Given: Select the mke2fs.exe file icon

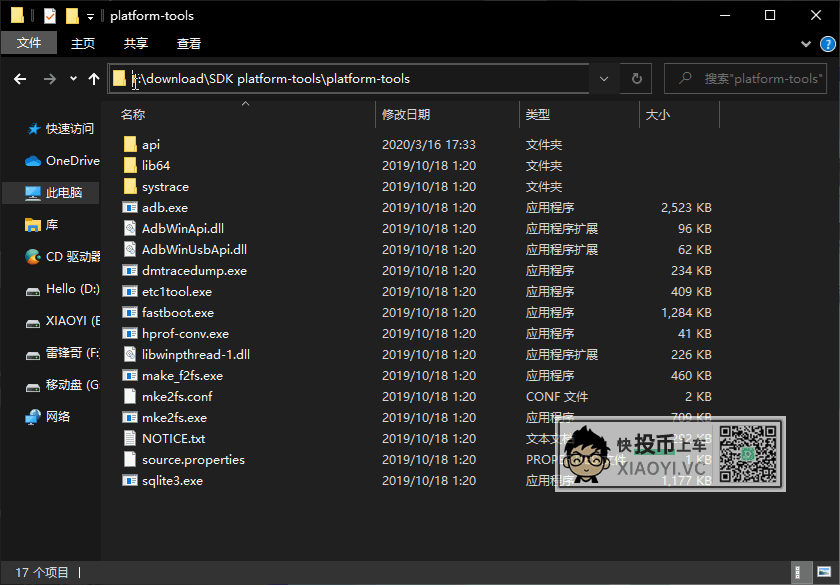Looking at the screenshot, I should (x=130, y=417).
